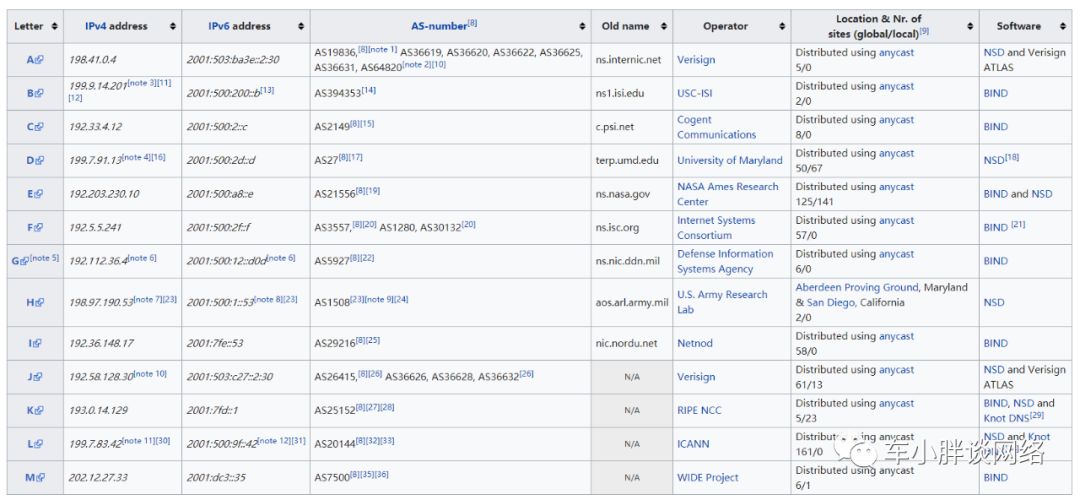Open external link icon beside letter M
Screen dimensions: 1080x500
tap(40, 478)
